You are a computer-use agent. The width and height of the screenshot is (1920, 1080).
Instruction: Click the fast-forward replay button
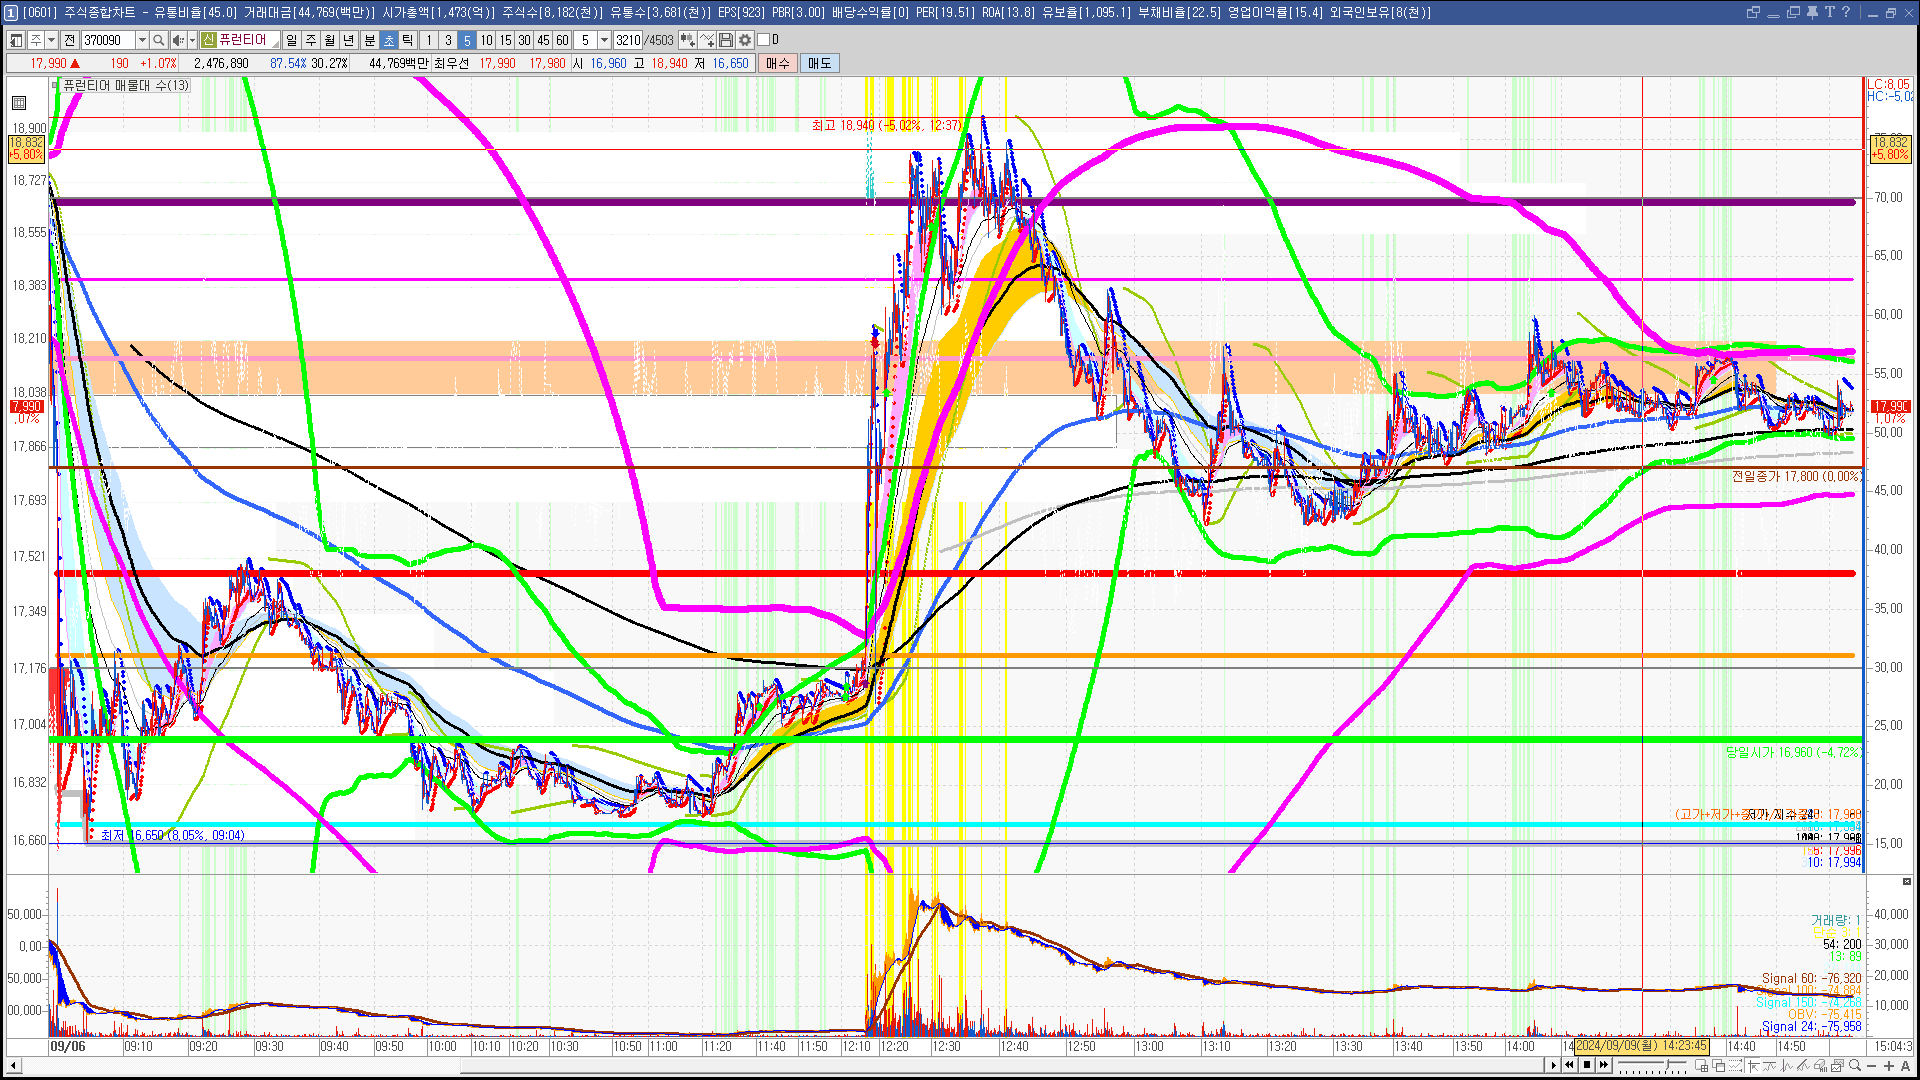tap(1604, 1065)
